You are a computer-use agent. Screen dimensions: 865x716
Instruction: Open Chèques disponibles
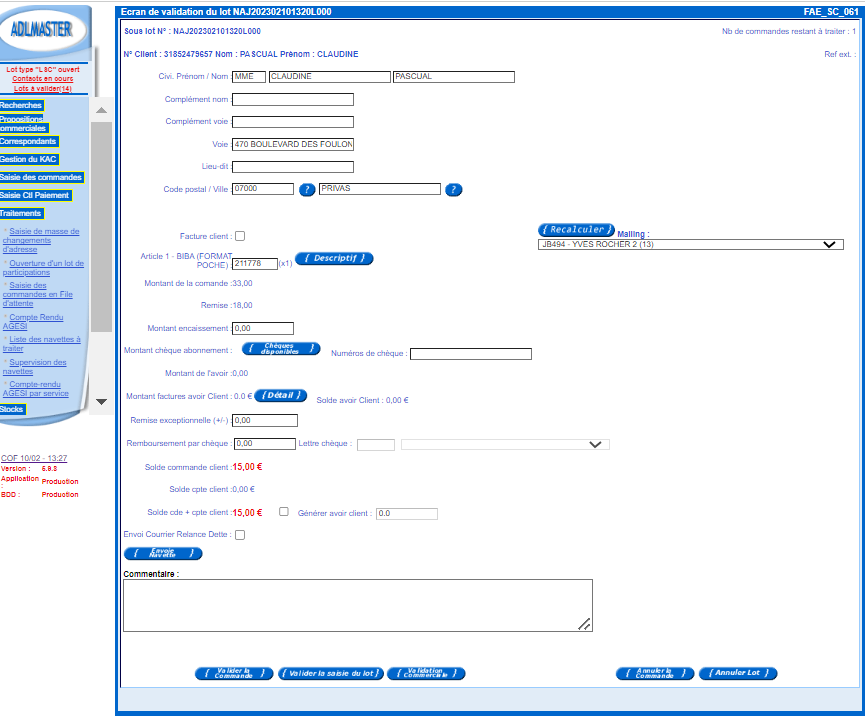pyautogui.click(x=281, y=349)
